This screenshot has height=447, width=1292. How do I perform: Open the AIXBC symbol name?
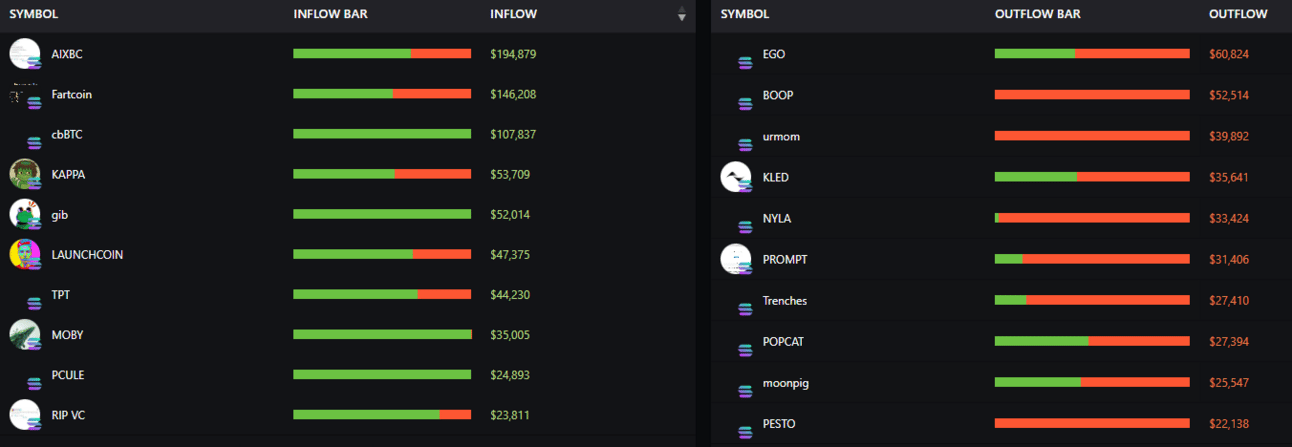(x=67, y=54)
